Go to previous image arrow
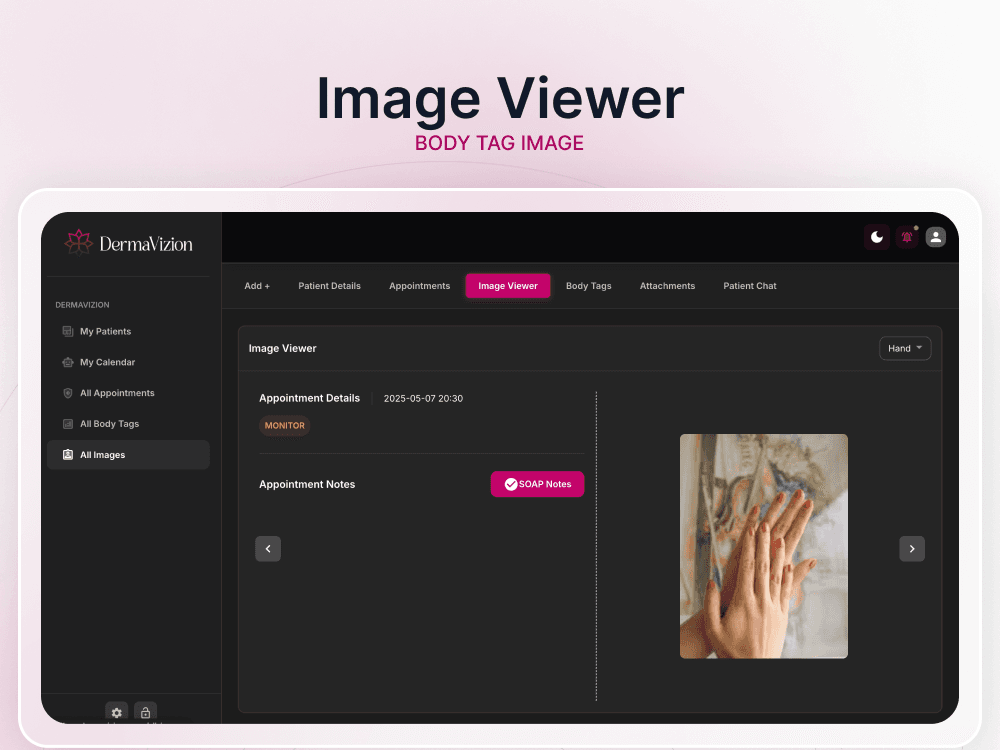This screenshot has width=1000, height=750. click(x=268, y=548)
